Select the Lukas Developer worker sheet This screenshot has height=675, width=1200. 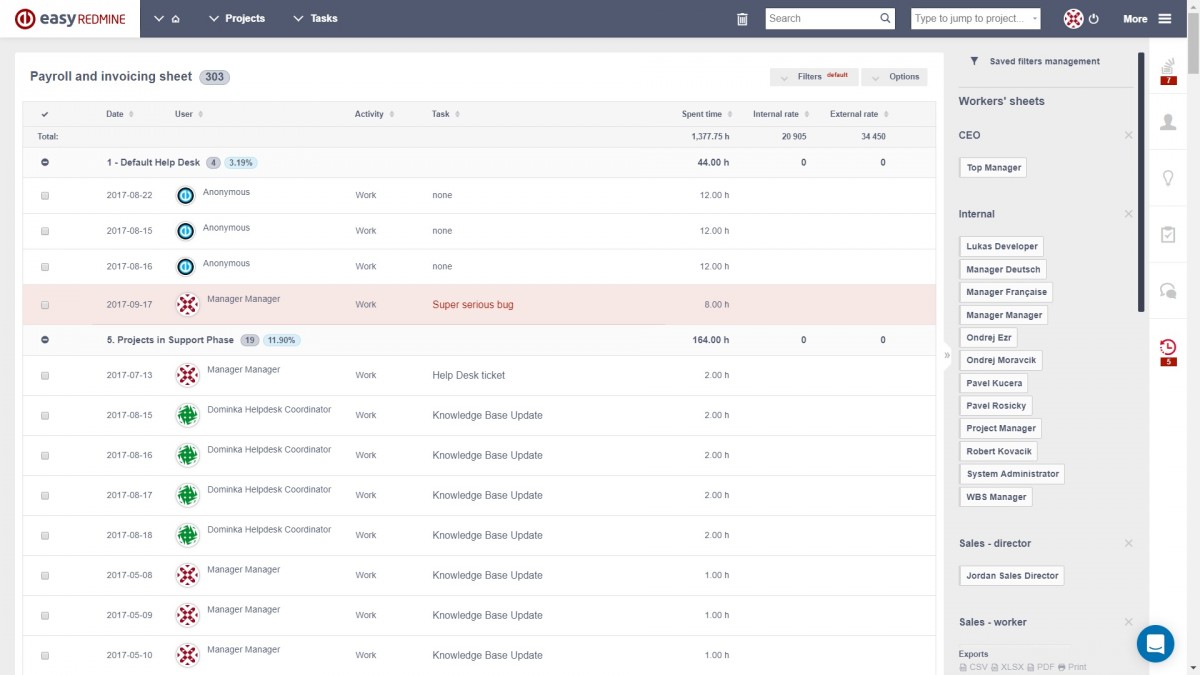pyautogui.click(x=1001, y=246)
